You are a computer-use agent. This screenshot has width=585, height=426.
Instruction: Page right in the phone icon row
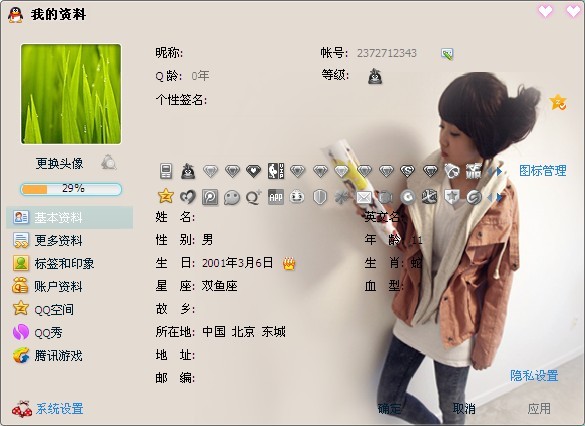[x=499, y=172]
